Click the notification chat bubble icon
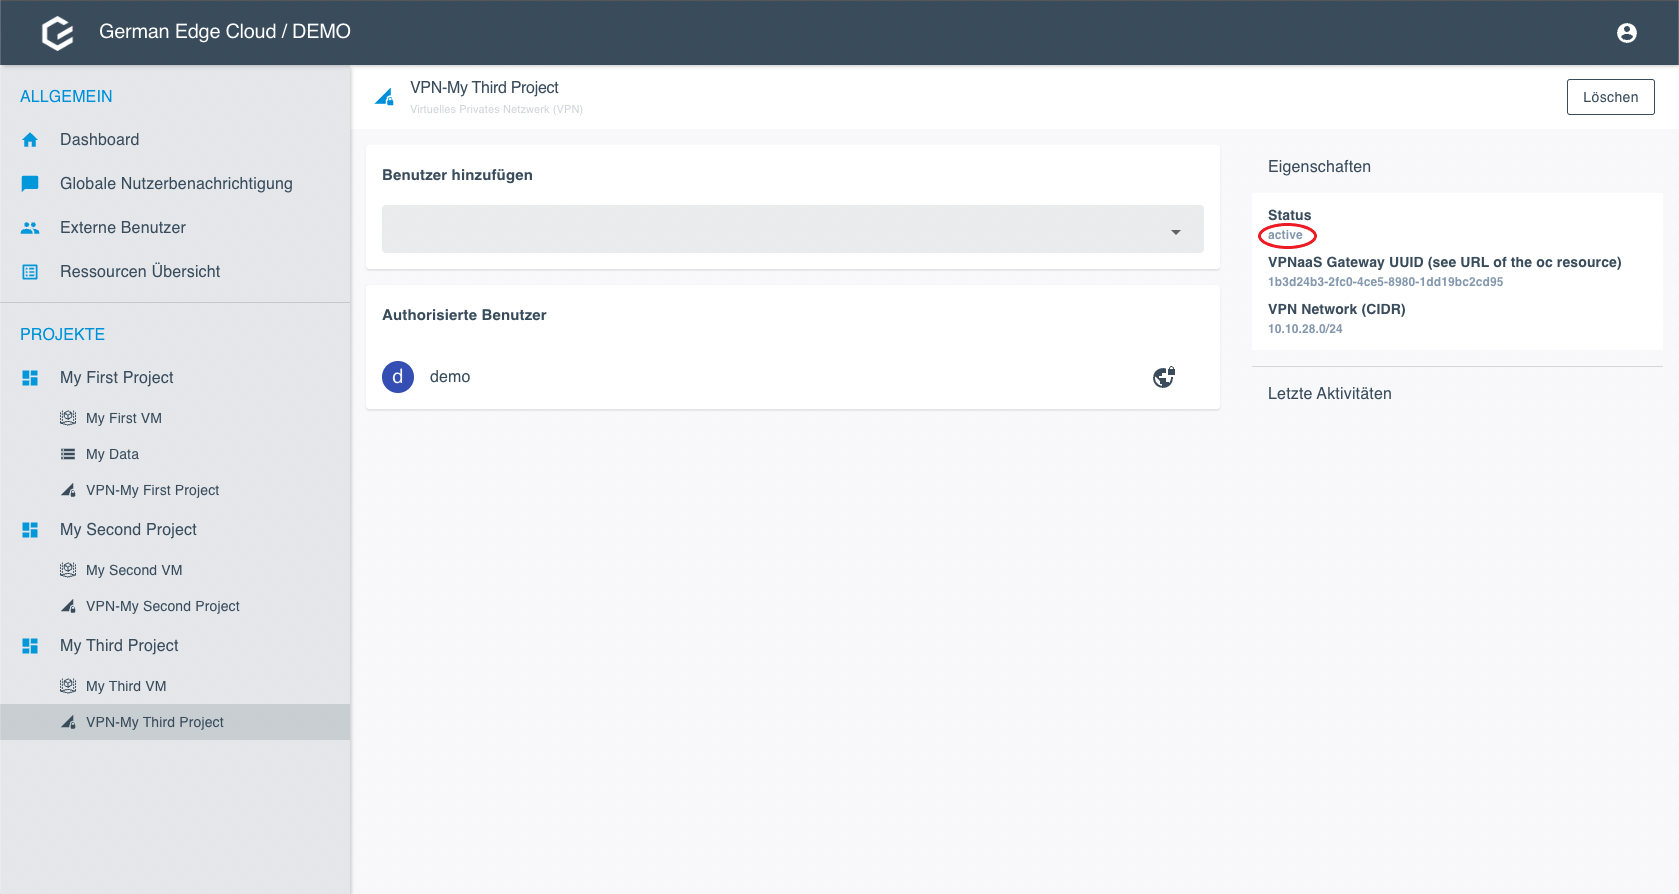The width and height of the screenshot is (1679, 894). tap(30, 184)
